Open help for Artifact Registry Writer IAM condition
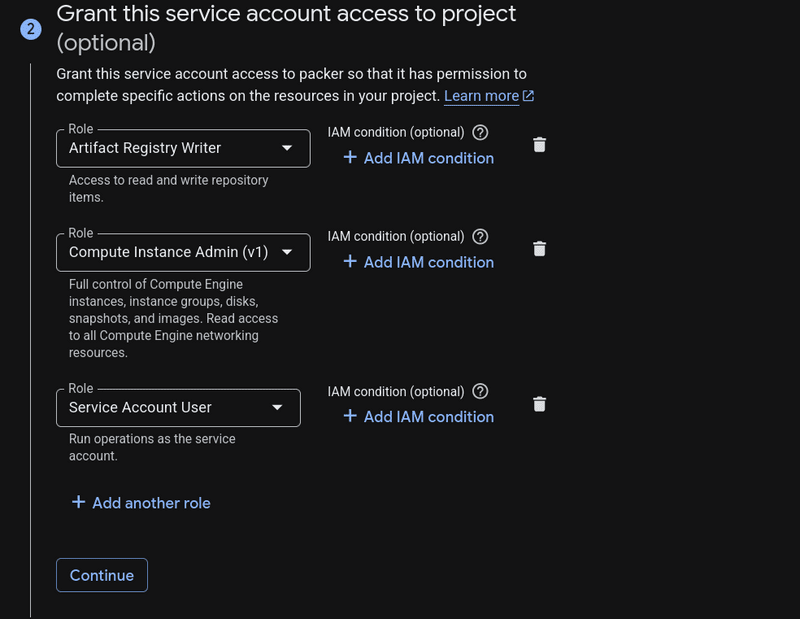The height and width of the screenshot is (619, 800). coord(479,132)
